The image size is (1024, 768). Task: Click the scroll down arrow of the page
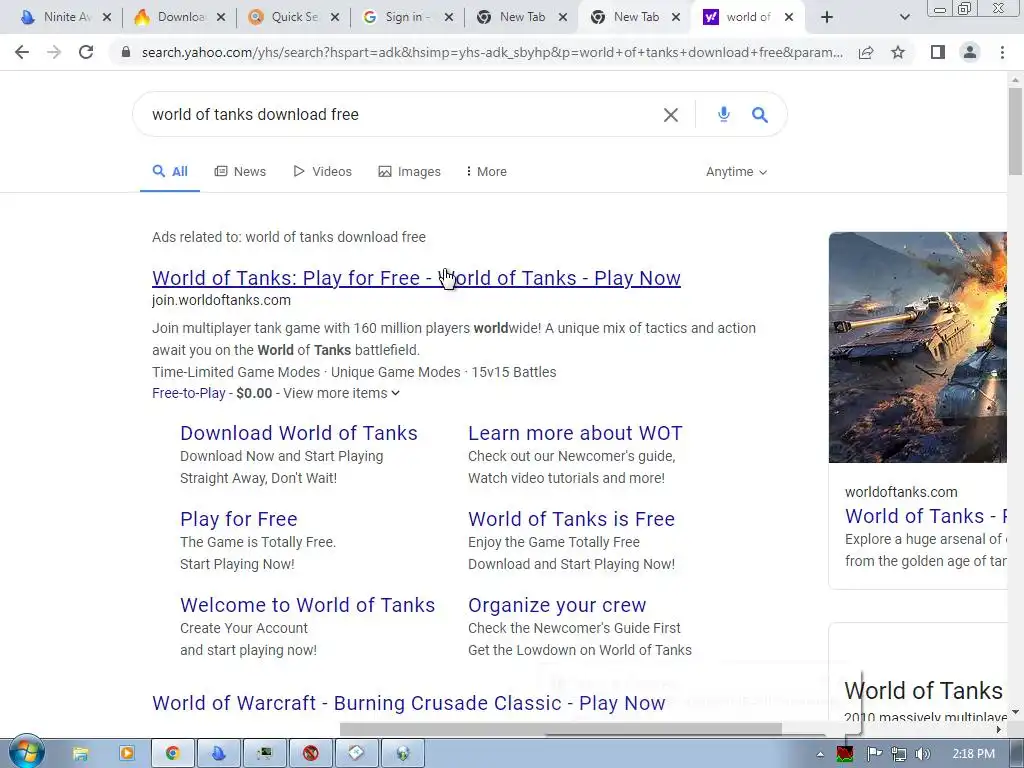[1015, 712]
